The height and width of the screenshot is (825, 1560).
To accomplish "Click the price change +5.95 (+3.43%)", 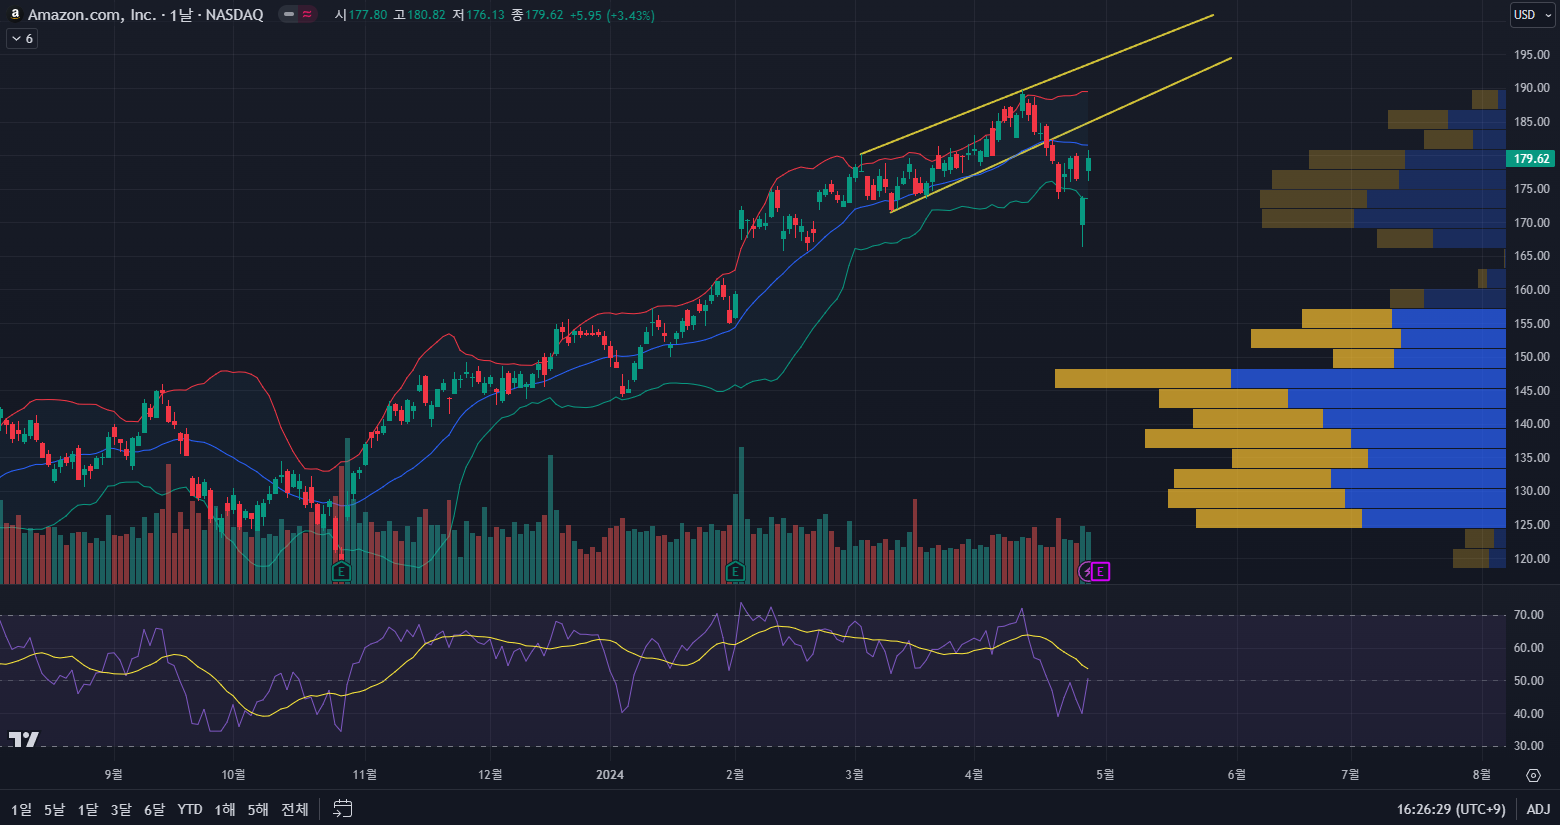I will point(612,15).
